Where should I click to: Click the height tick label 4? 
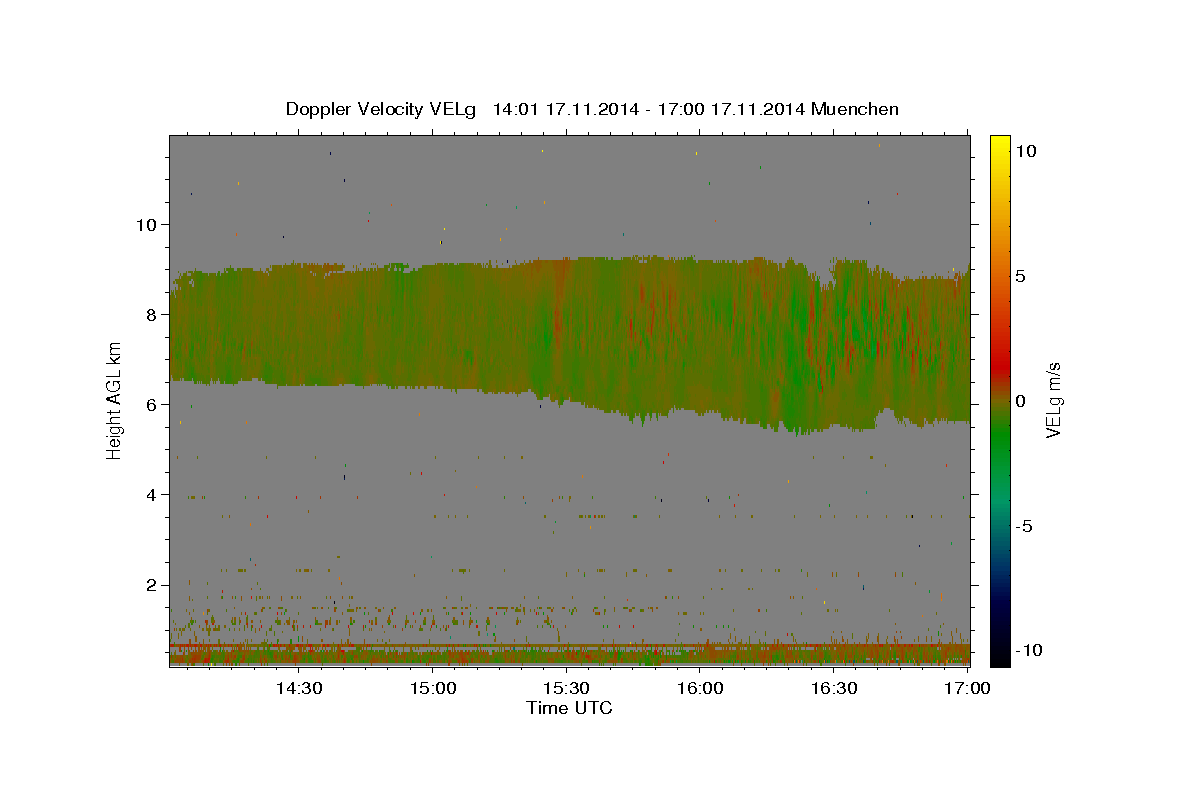[153, 495]
